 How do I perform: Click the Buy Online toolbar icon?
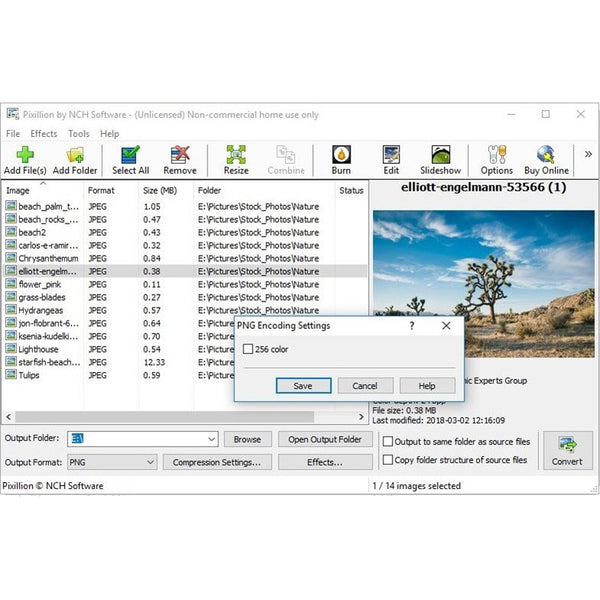tap(546, 160)
